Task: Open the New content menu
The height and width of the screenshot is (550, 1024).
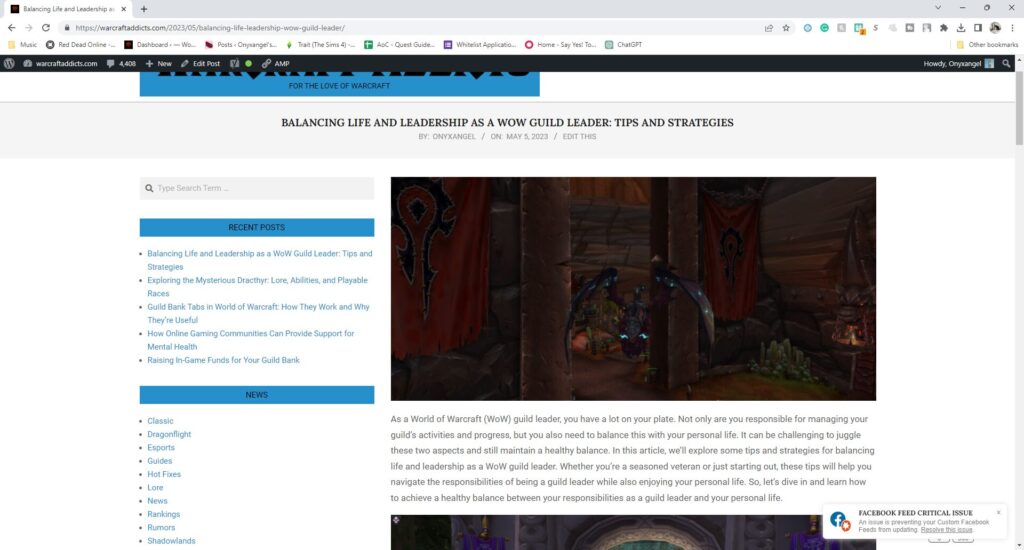Action: coord(159,63)
